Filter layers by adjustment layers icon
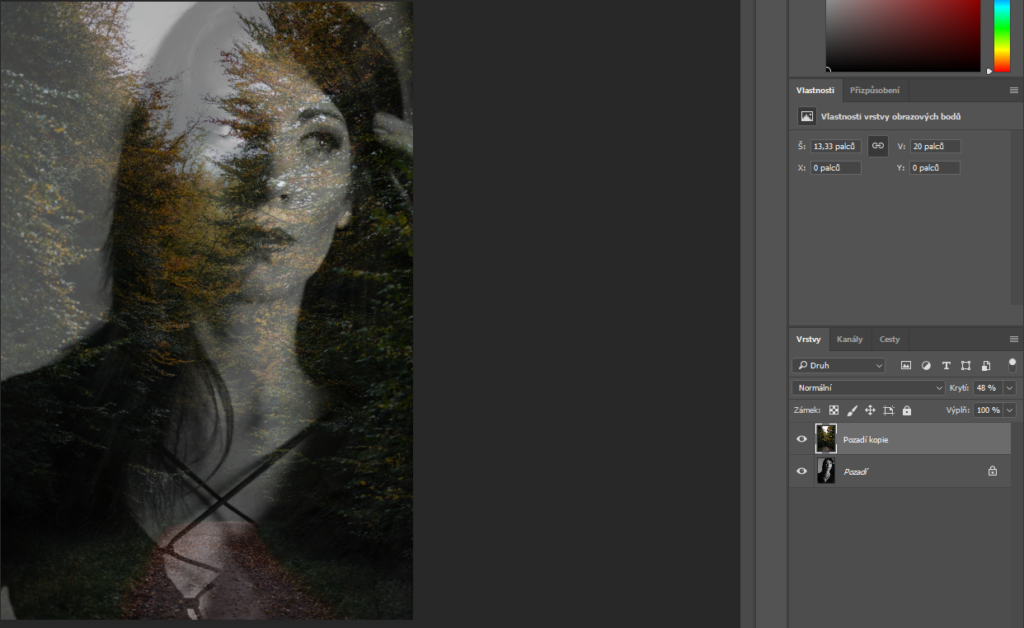 [x=926, y=366]
